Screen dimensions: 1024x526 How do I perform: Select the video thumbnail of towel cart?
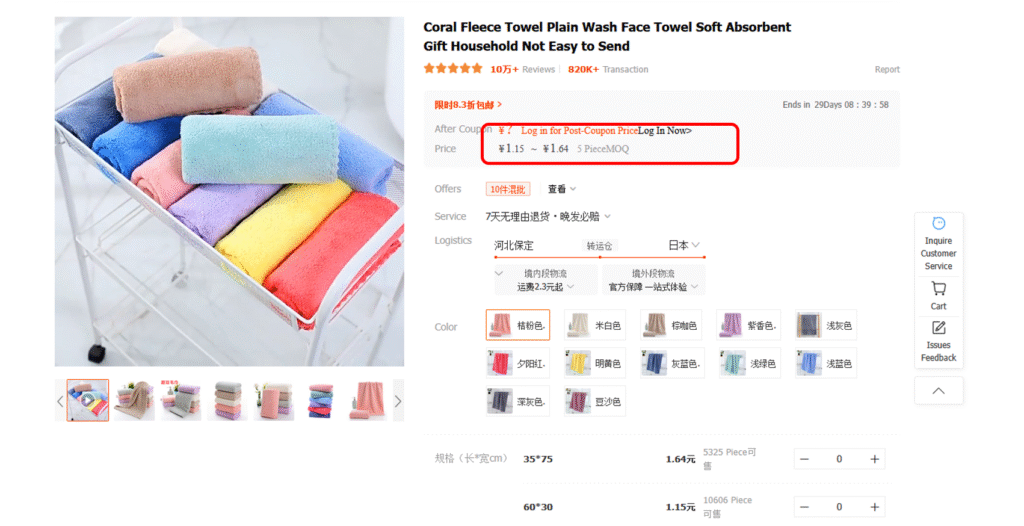[88, 400]
